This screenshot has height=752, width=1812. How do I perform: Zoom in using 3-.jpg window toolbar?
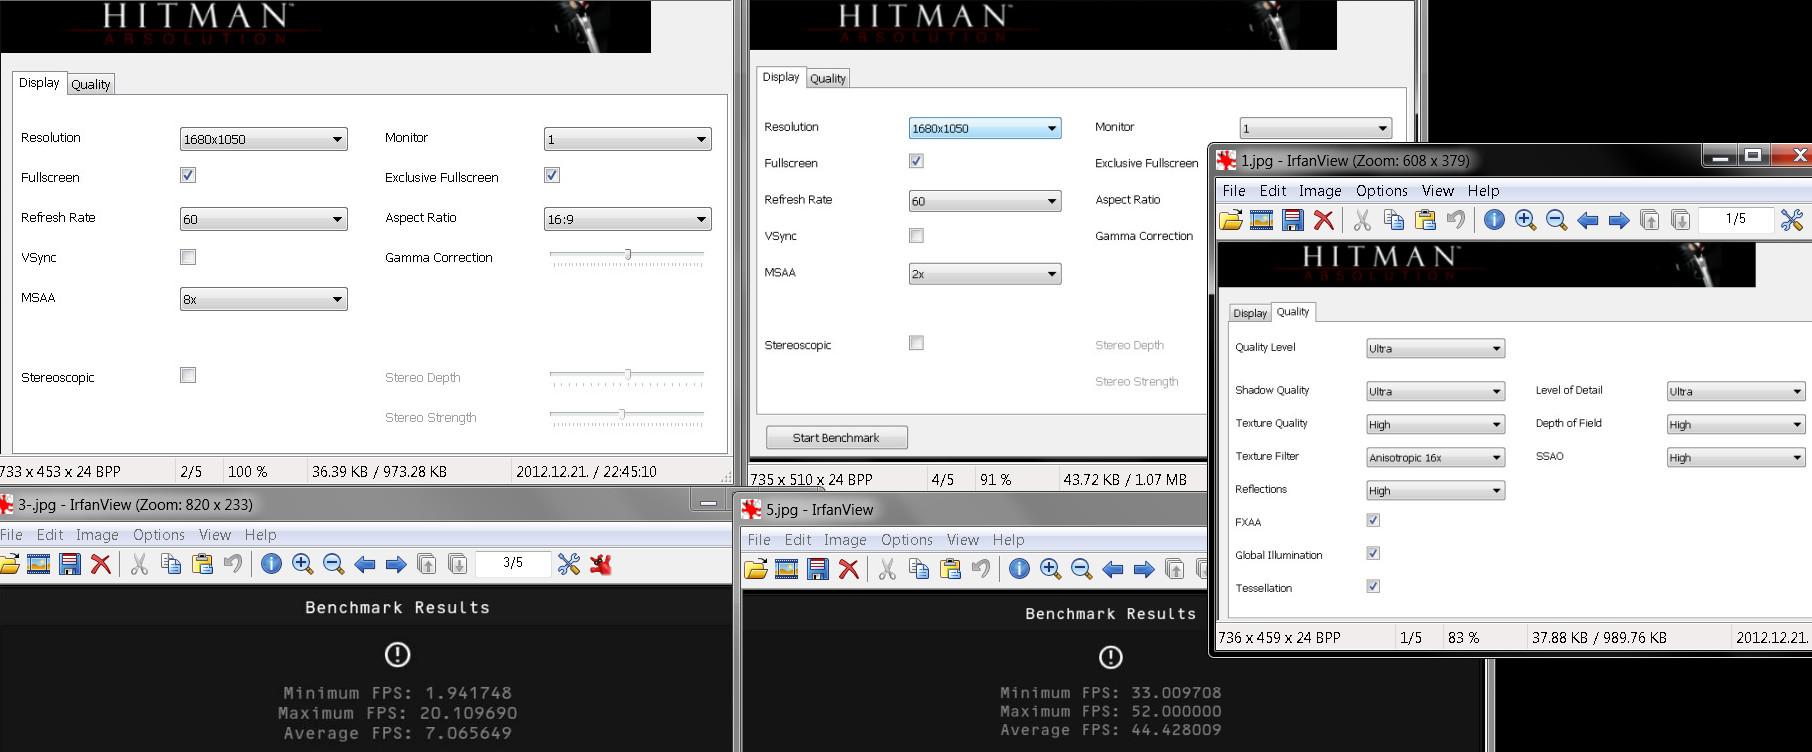[302, 565]
